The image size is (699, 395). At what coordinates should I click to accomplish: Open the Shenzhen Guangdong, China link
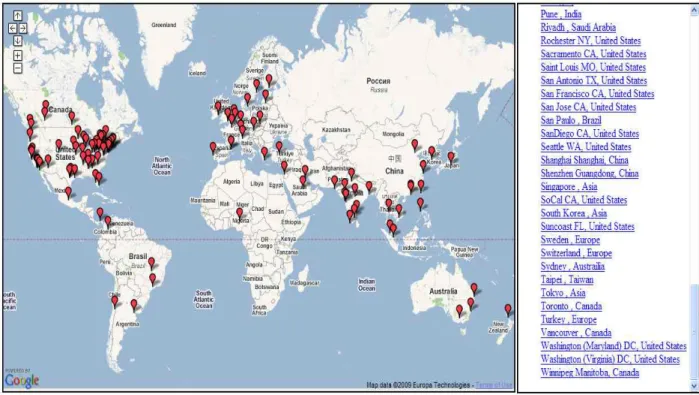589,173
